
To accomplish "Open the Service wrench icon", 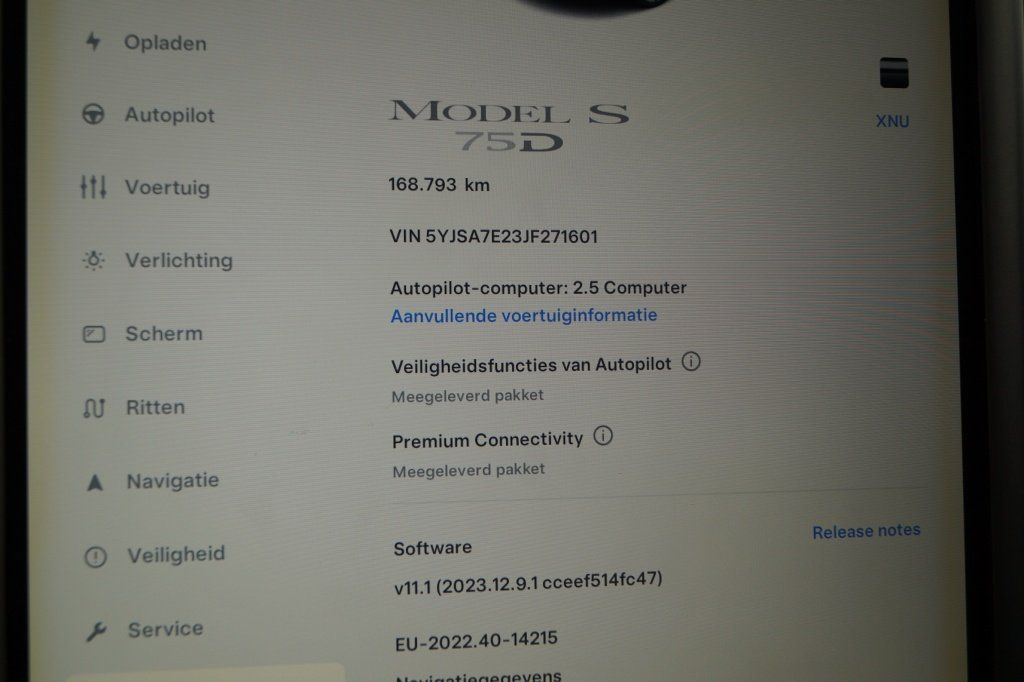I will pos(97,631).
